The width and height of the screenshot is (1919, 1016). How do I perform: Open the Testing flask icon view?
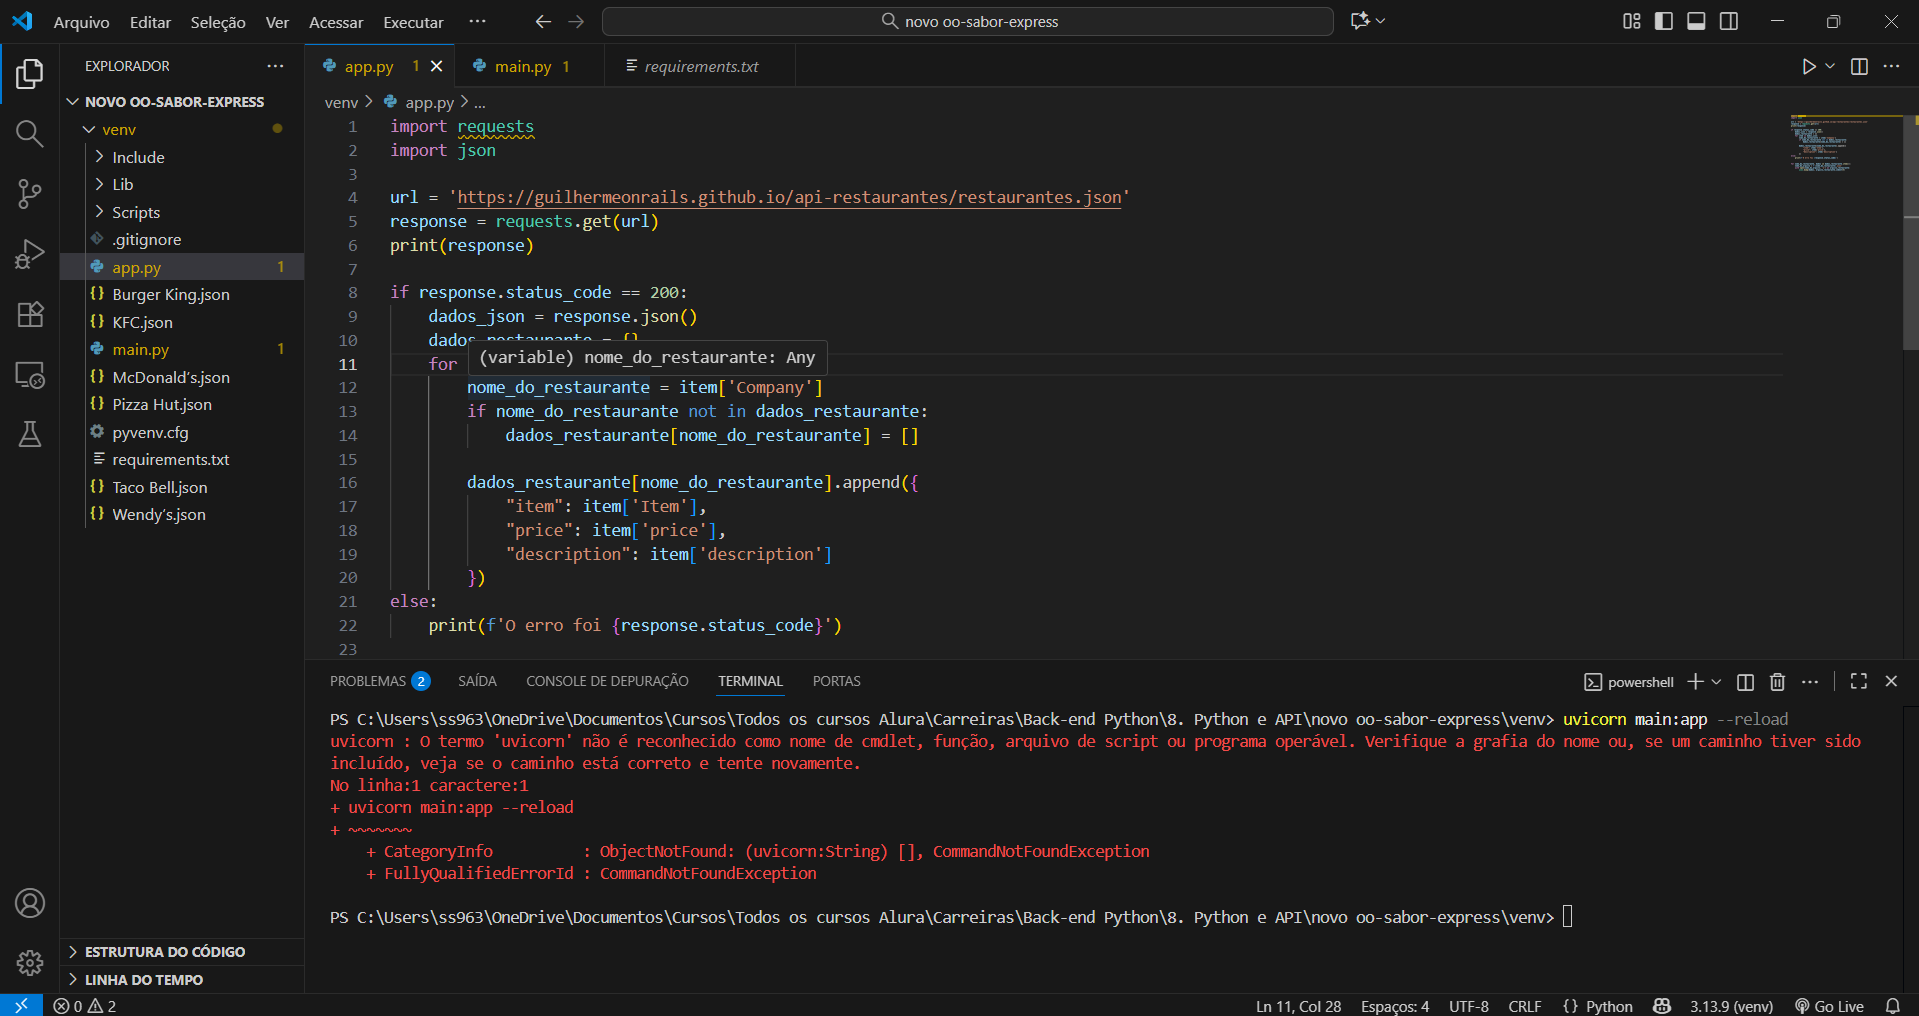pyautogui.click(x=29, y=434)
